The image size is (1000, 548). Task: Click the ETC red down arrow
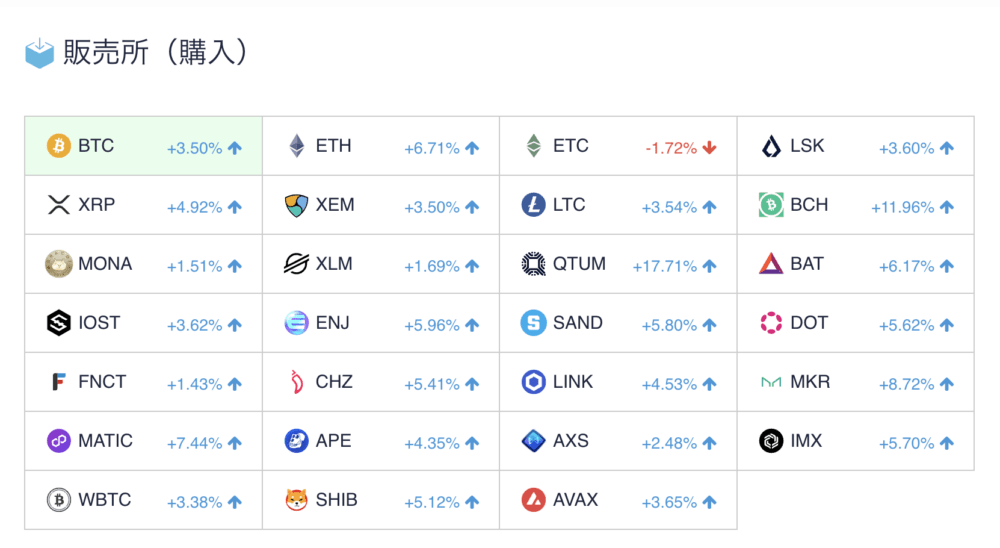[x=709, y=148]
